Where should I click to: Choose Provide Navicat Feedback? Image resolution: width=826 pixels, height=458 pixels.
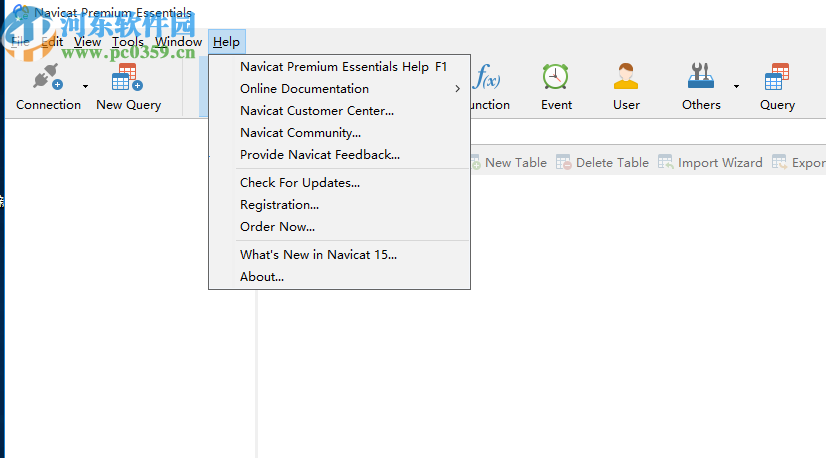[x=339, y=155]
